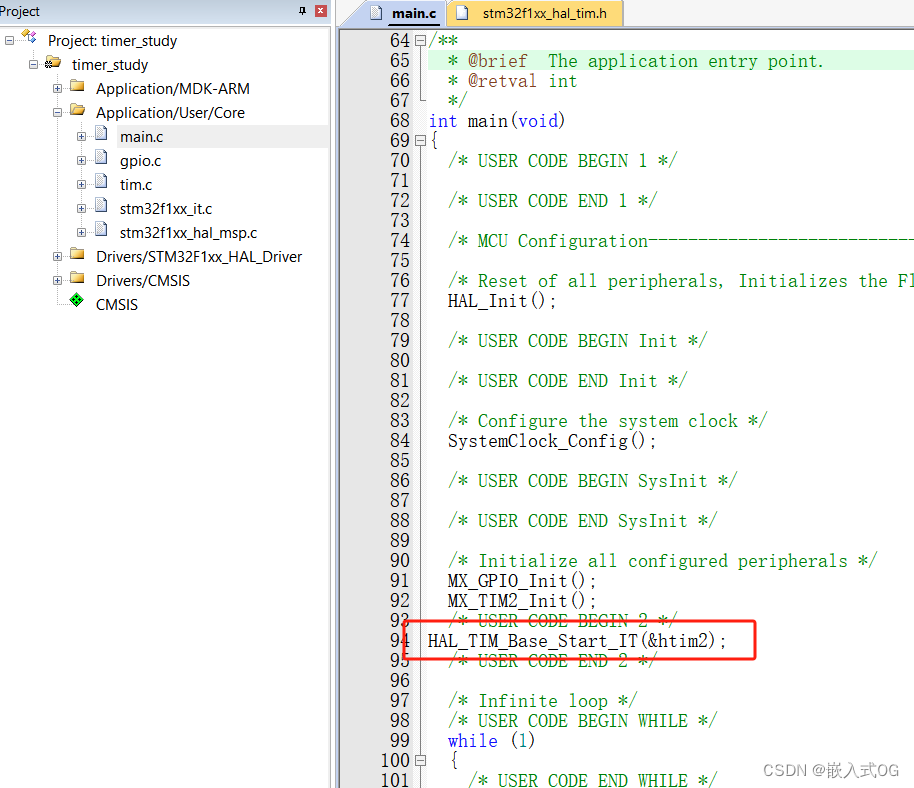Click the 'Configure the system clock' comment
Screen dimensions: 914x788
coord(607,421)
